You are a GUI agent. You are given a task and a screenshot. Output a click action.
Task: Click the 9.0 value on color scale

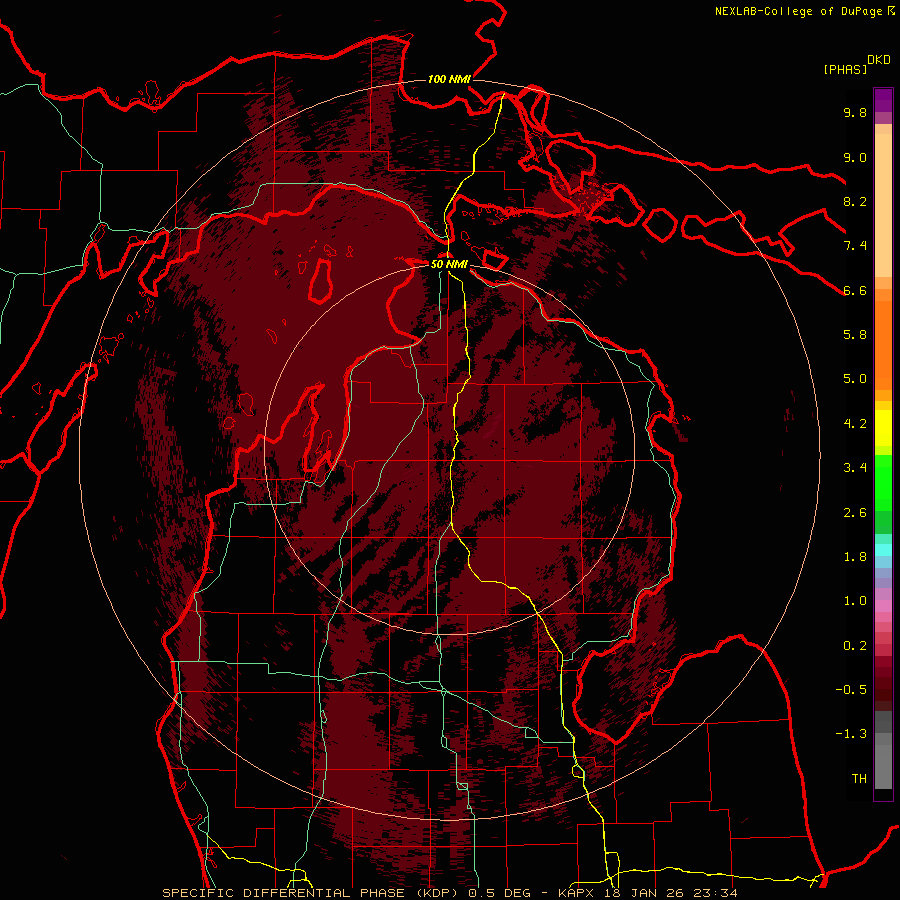pos(855,157)
